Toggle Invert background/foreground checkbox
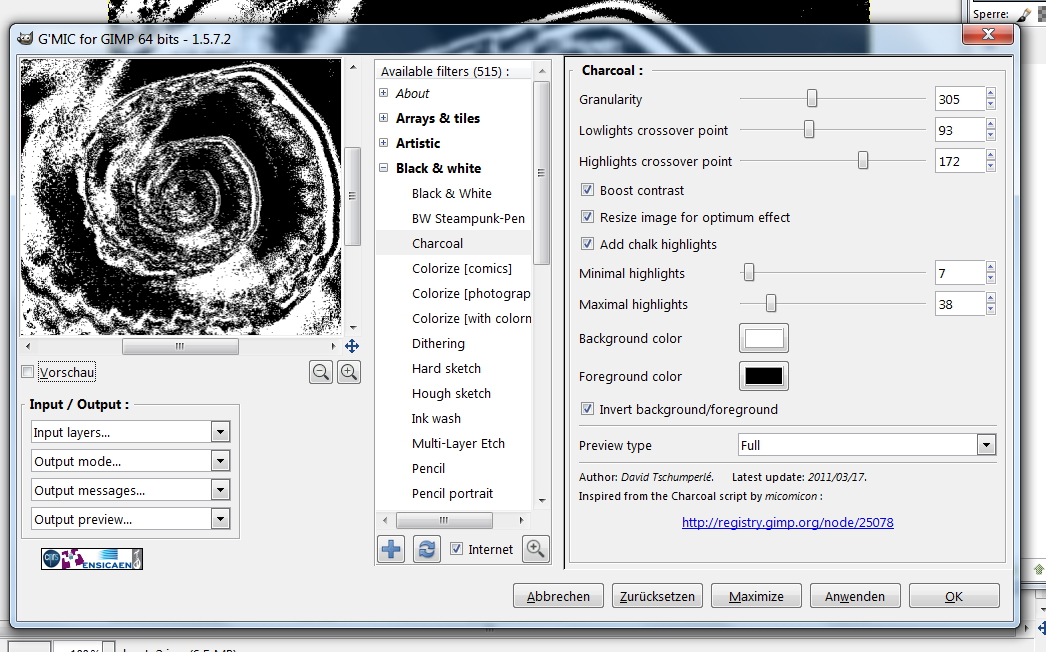The width and height of the screenshot is (1046, 652). [588, 409]
